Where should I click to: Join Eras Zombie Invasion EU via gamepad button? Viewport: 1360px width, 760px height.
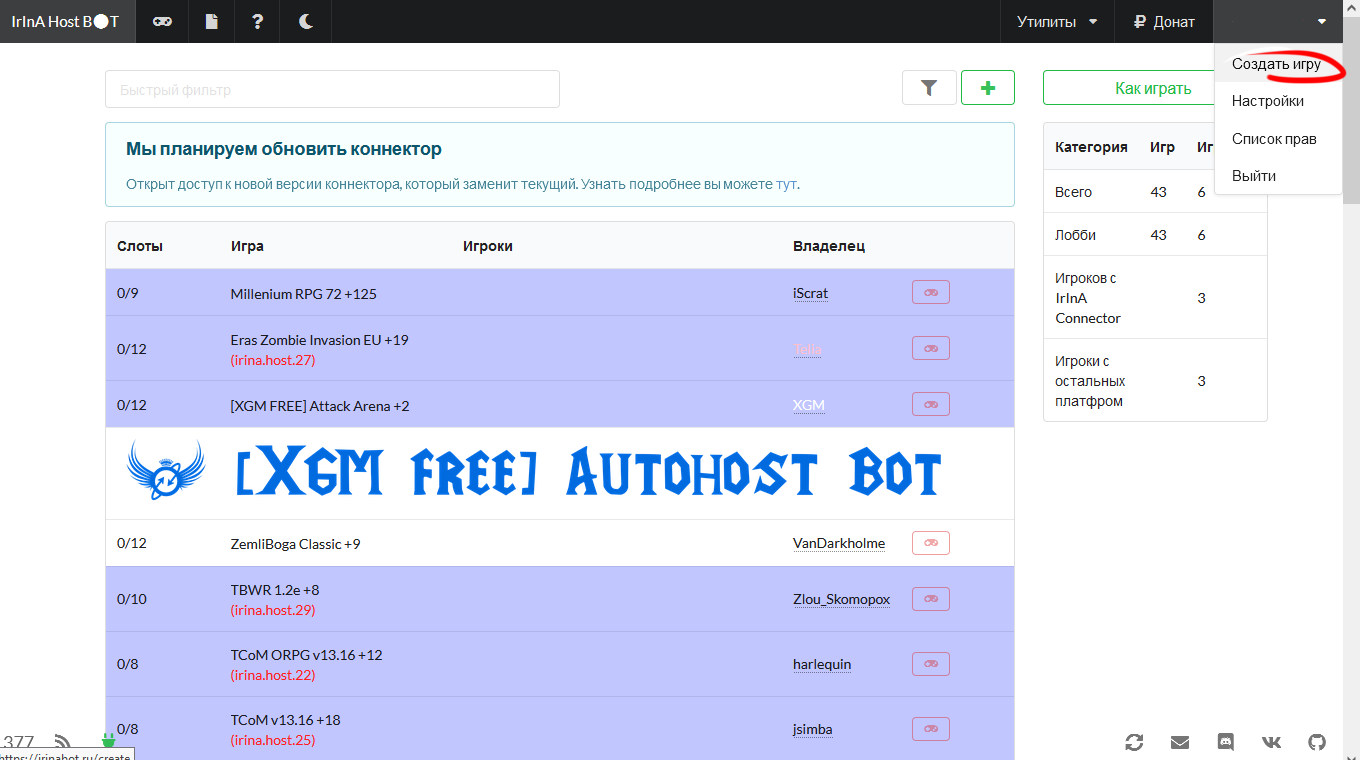931,348
